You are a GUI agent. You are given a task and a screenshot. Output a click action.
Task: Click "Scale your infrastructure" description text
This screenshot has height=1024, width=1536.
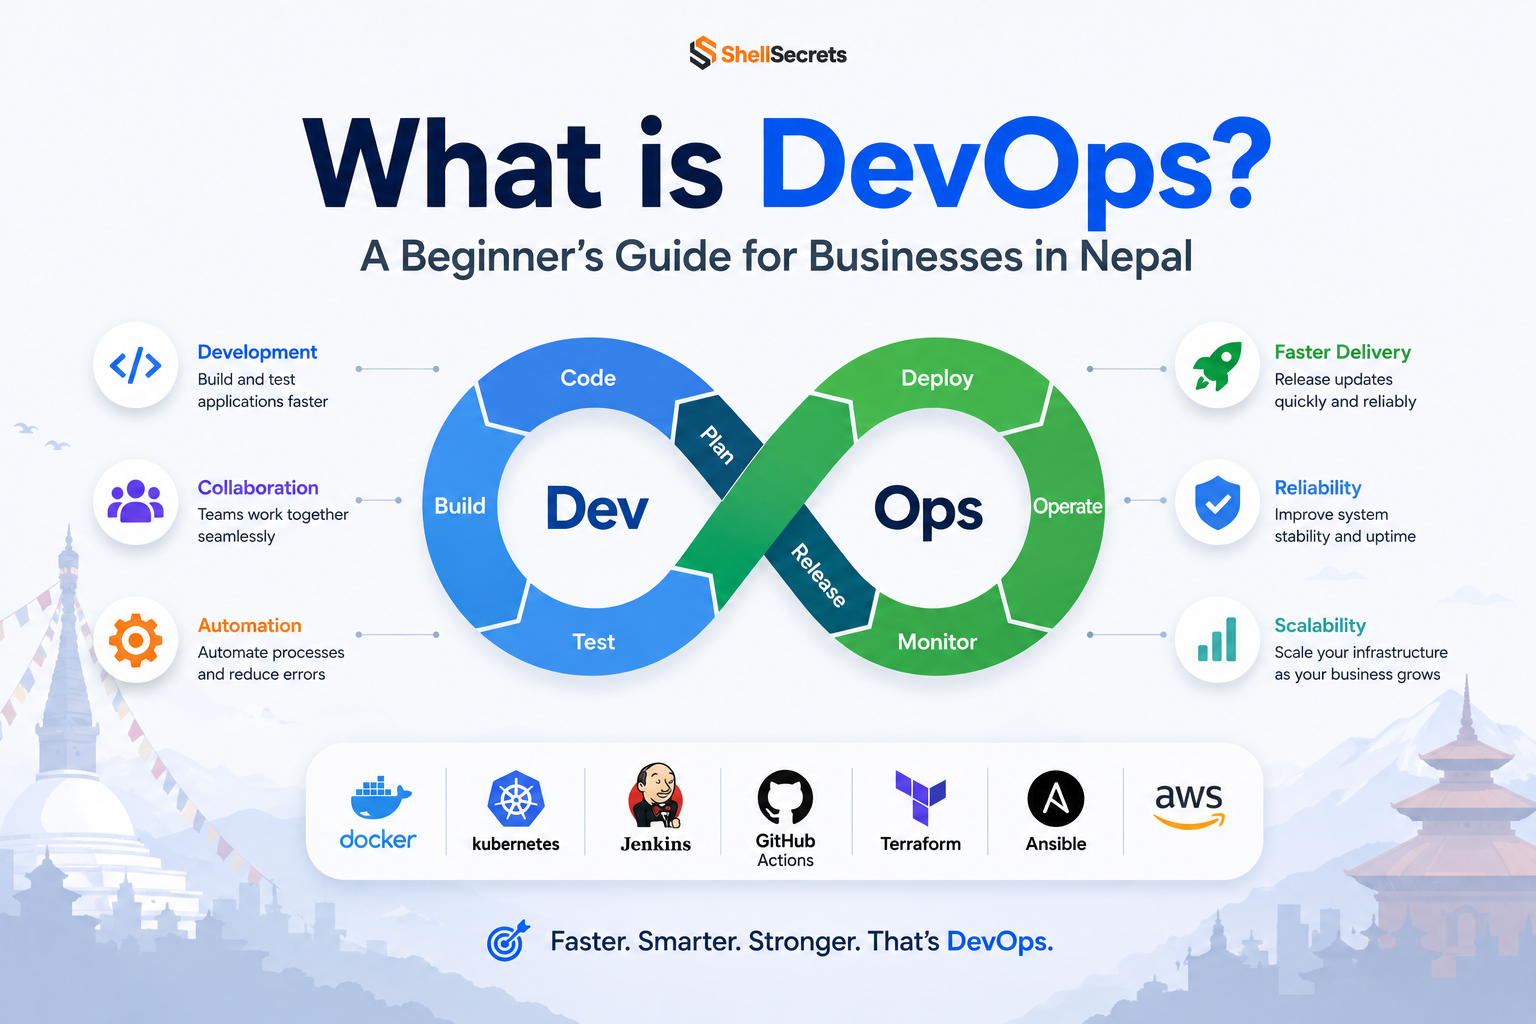tap(1361, 663)
